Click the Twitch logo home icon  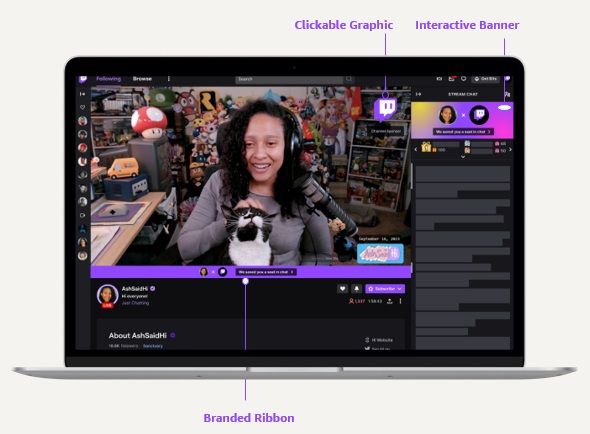click(x=83, y=79)
